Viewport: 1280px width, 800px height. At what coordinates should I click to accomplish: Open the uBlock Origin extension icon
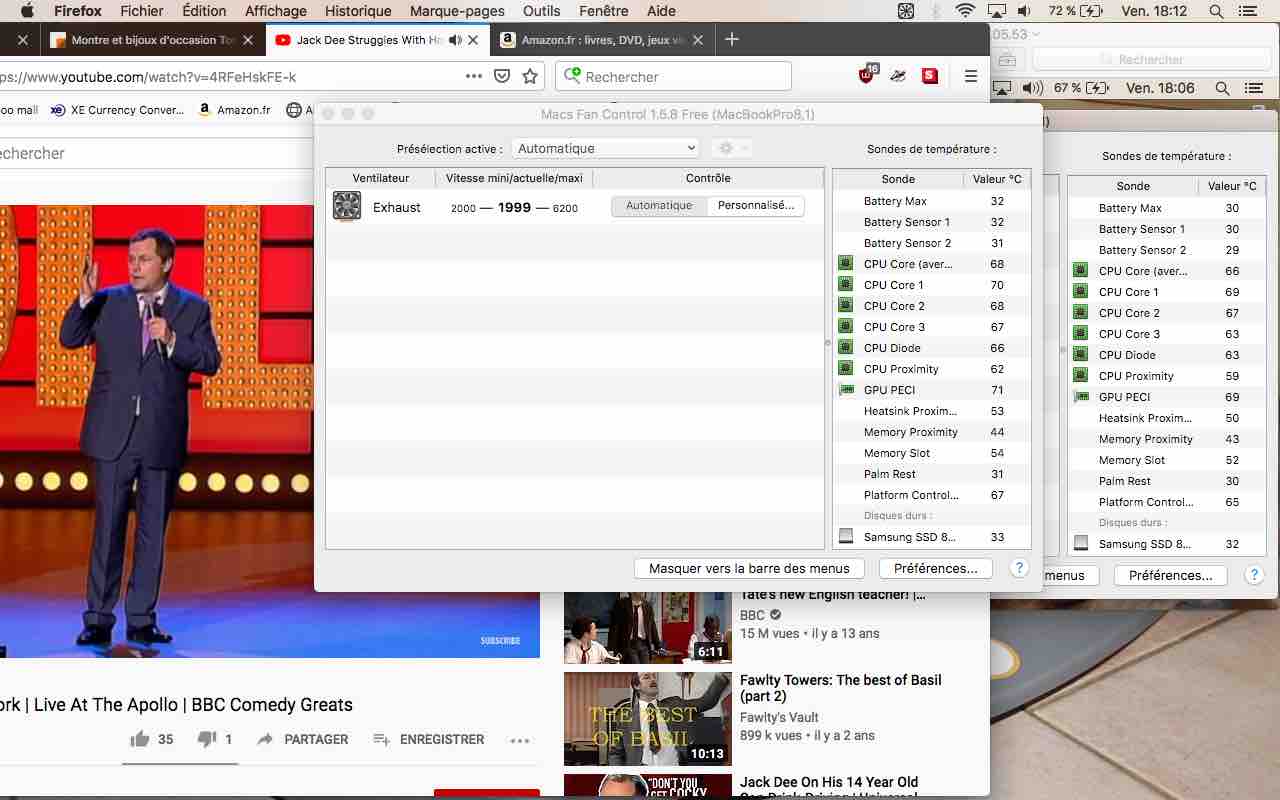867,75
